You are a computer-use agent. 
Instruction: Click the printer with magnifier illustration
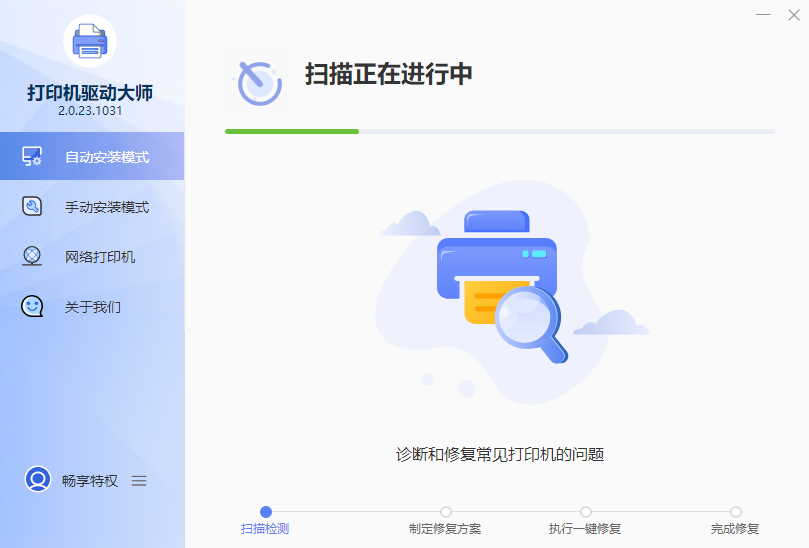click(x=500, y=285)
